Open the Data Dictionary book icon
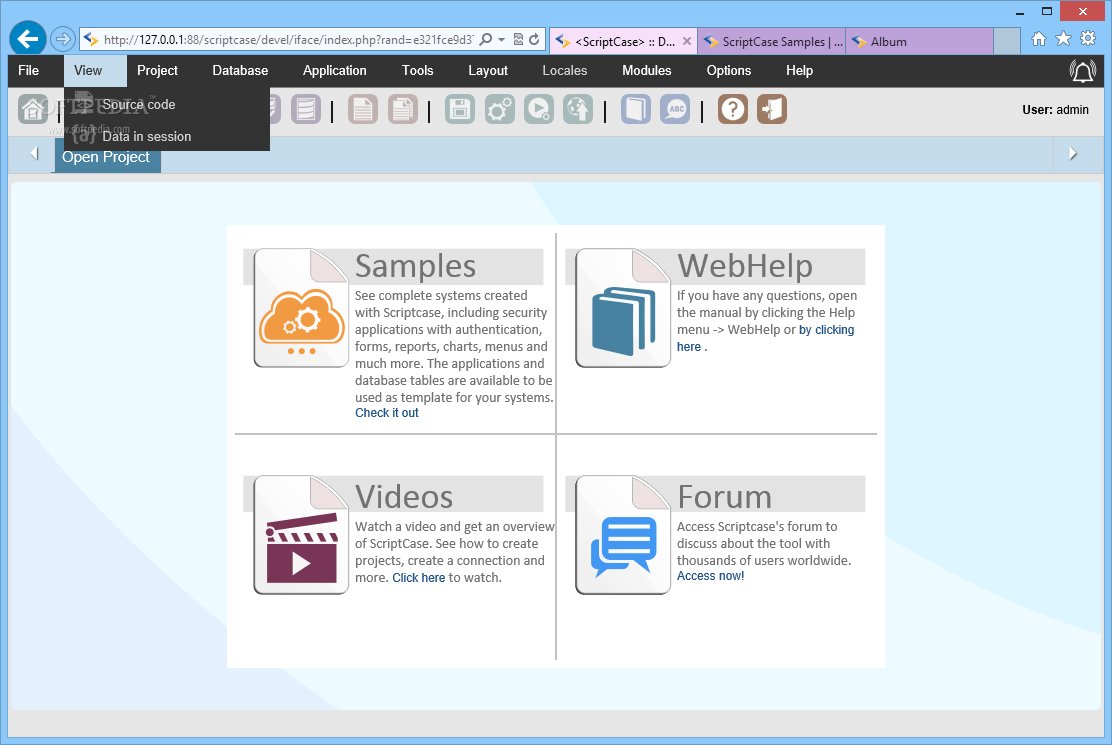 coord(636,109)
